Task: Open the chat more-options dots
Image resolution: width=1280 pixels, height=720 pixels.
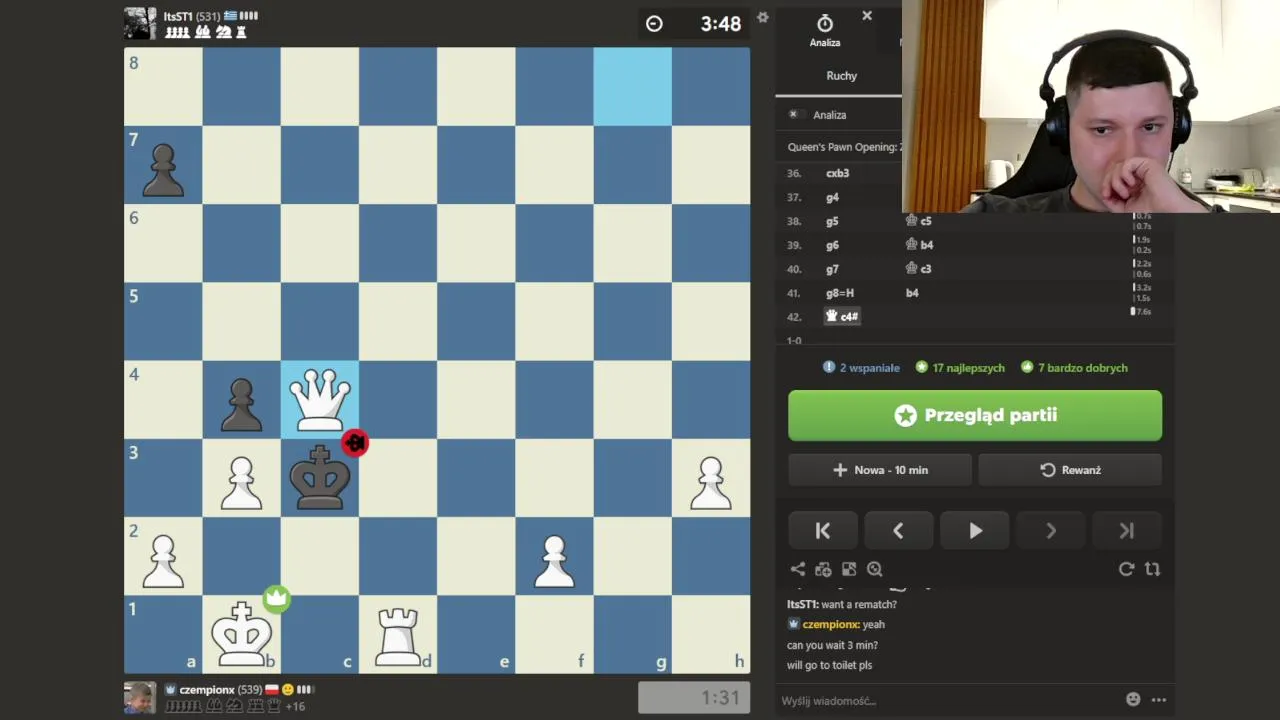Action: click(x=1158, y=700)
